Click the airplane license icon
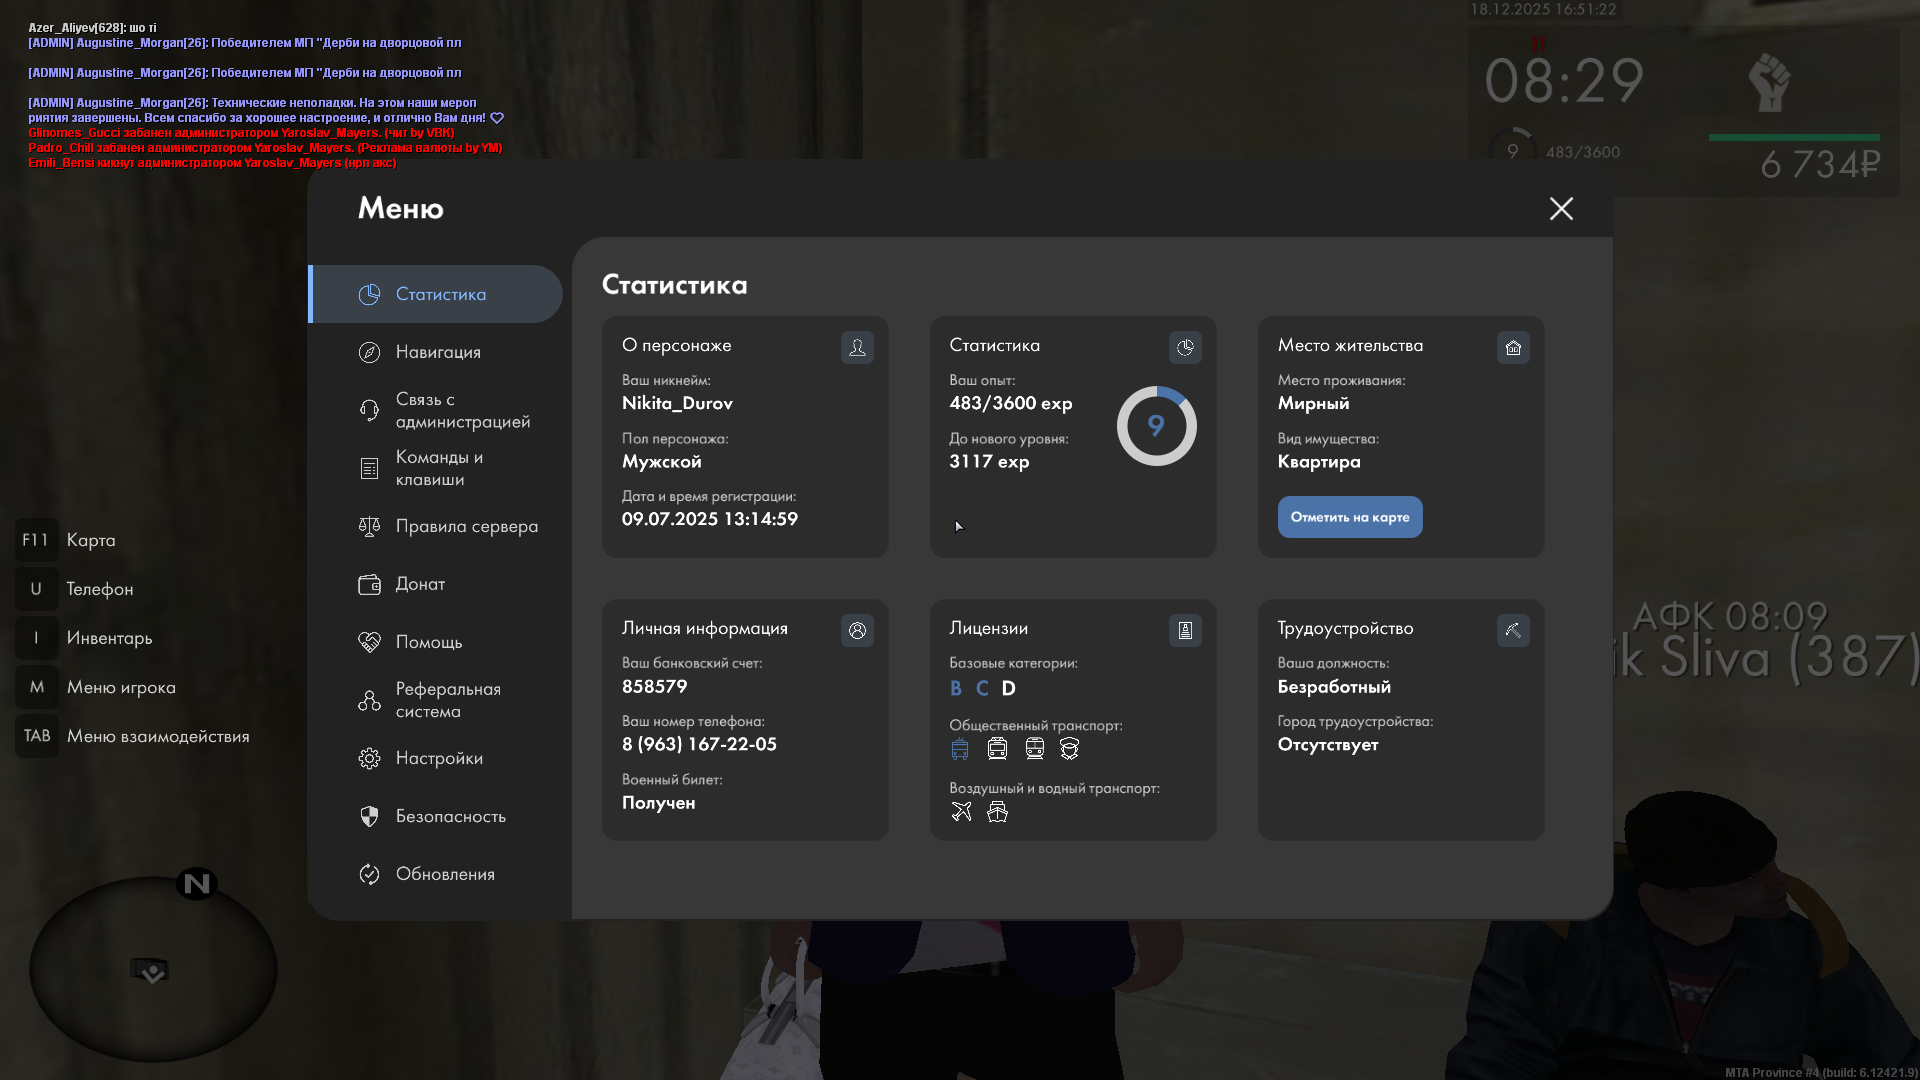The height and width of the screenshot is (1080, 1920). [x=961, y=812]
